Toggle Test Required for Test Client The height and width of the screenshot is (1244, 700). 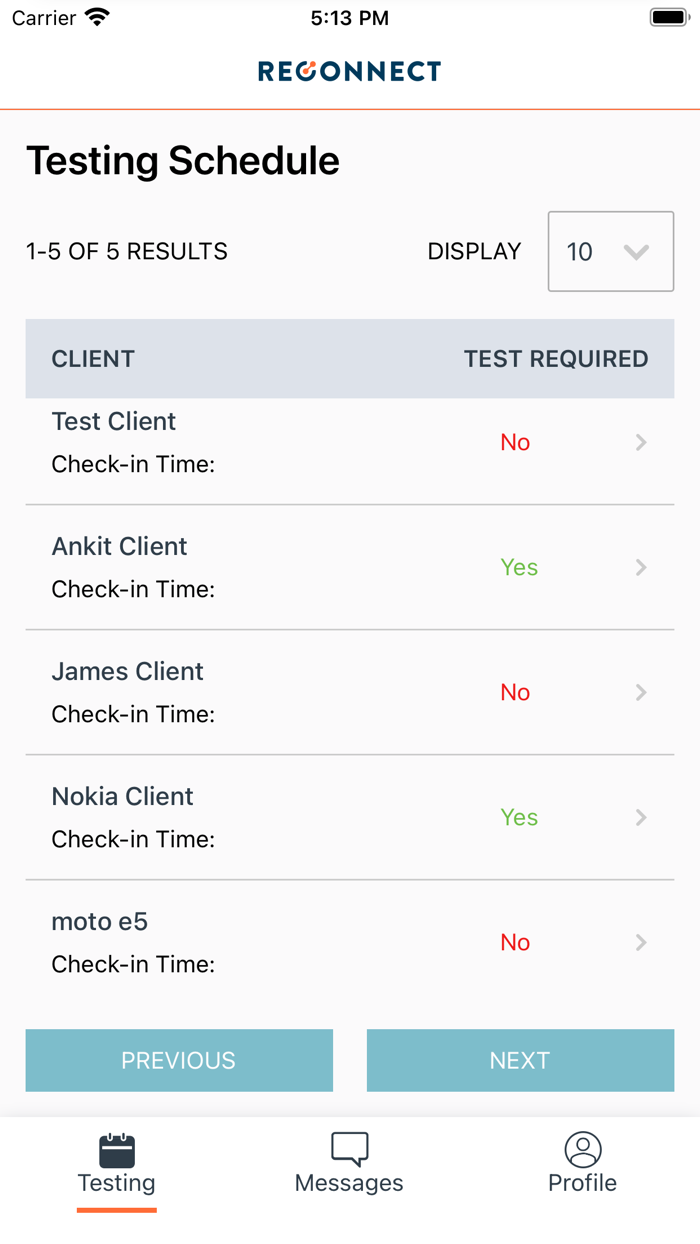click(515, 442)
